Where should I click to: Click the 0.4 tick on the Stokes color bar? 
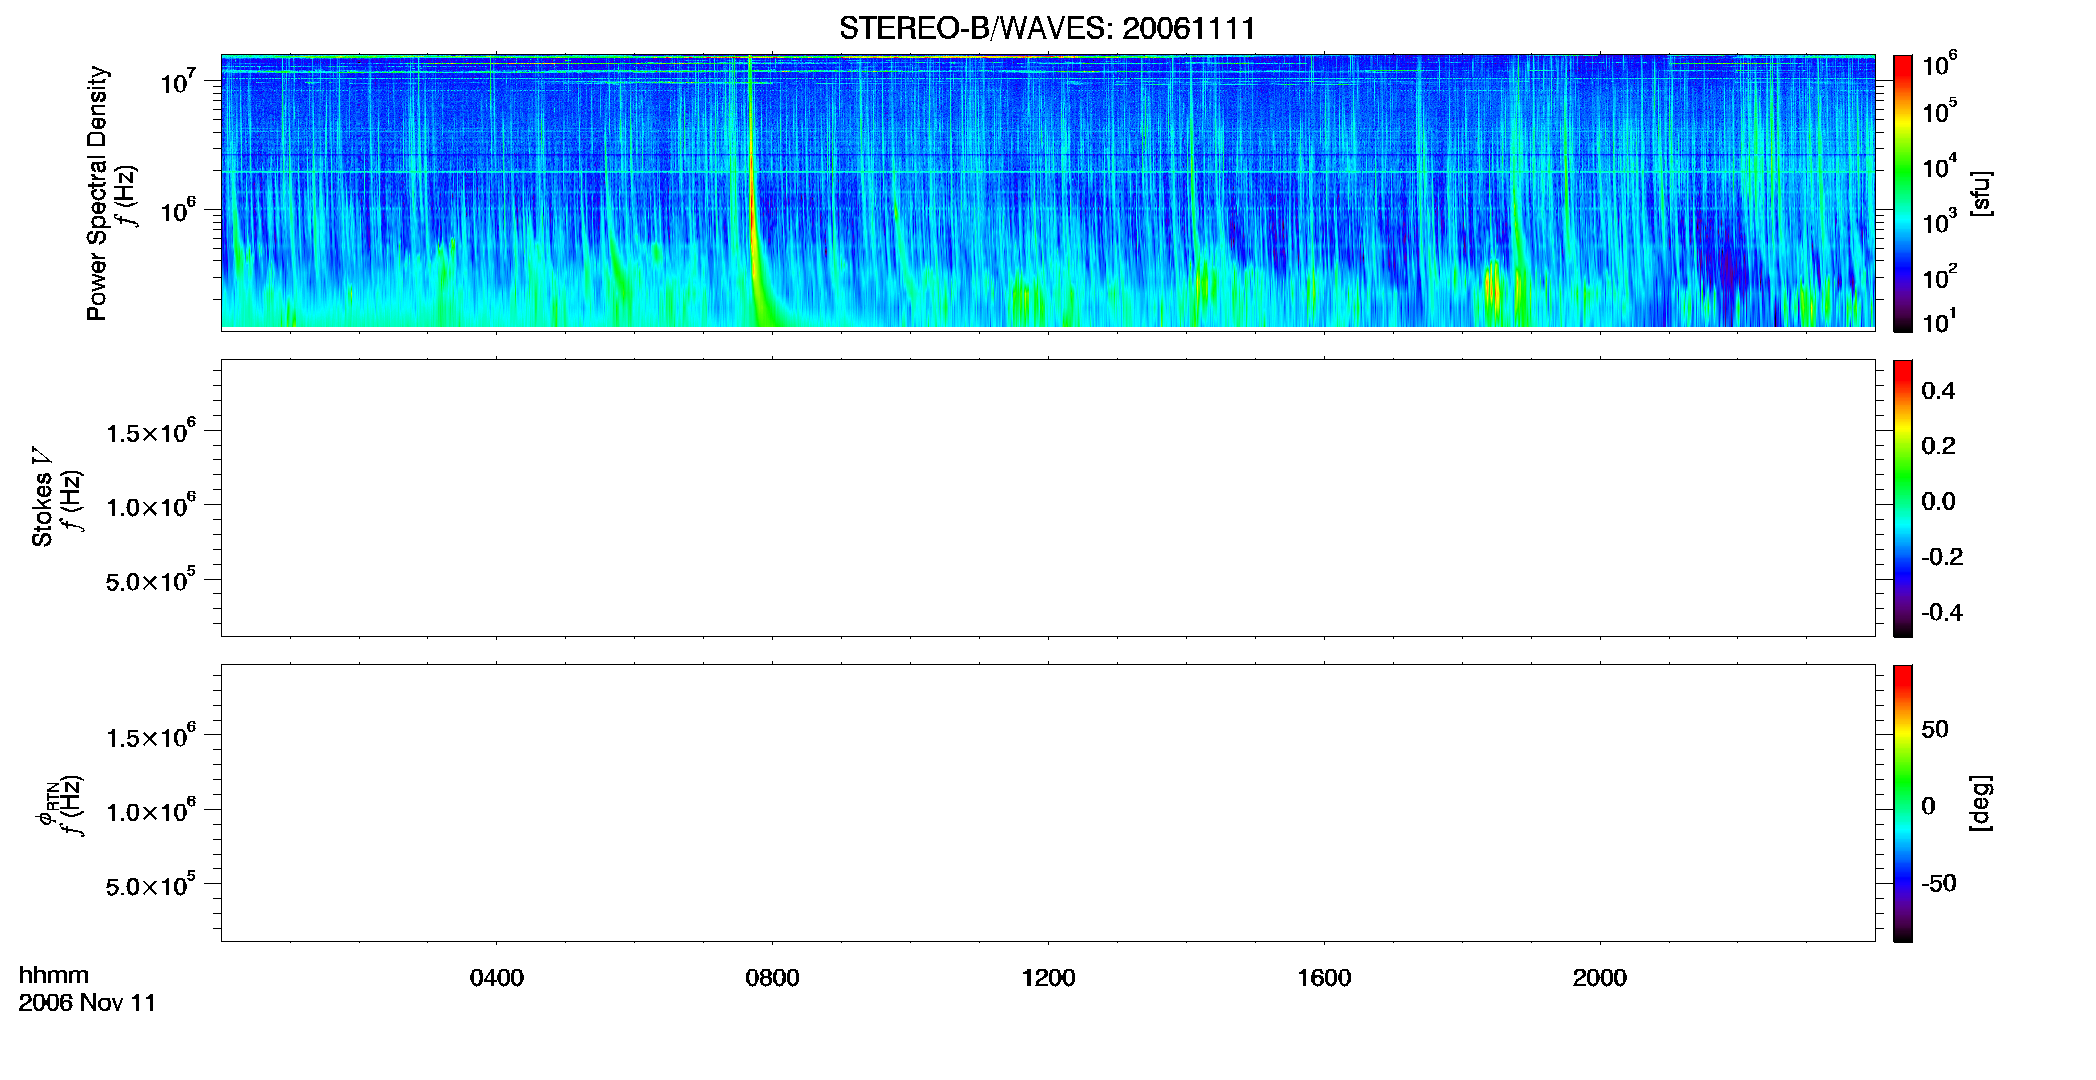coord(1938,391)
